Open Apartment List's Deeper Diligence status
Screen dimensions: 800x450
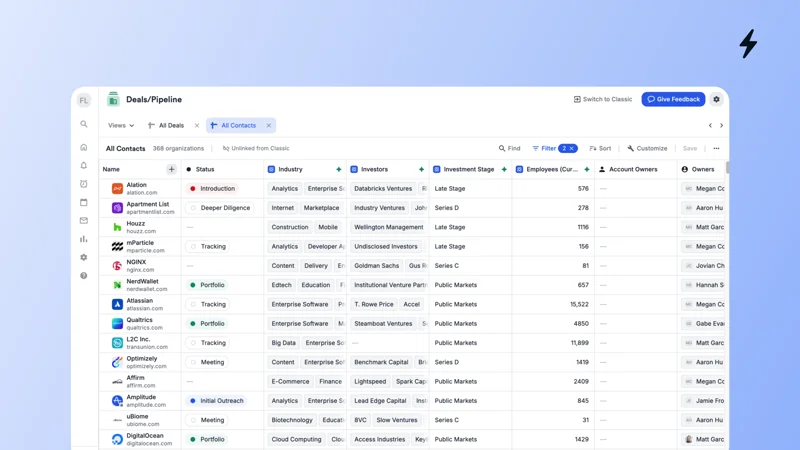tap(220, 208)
